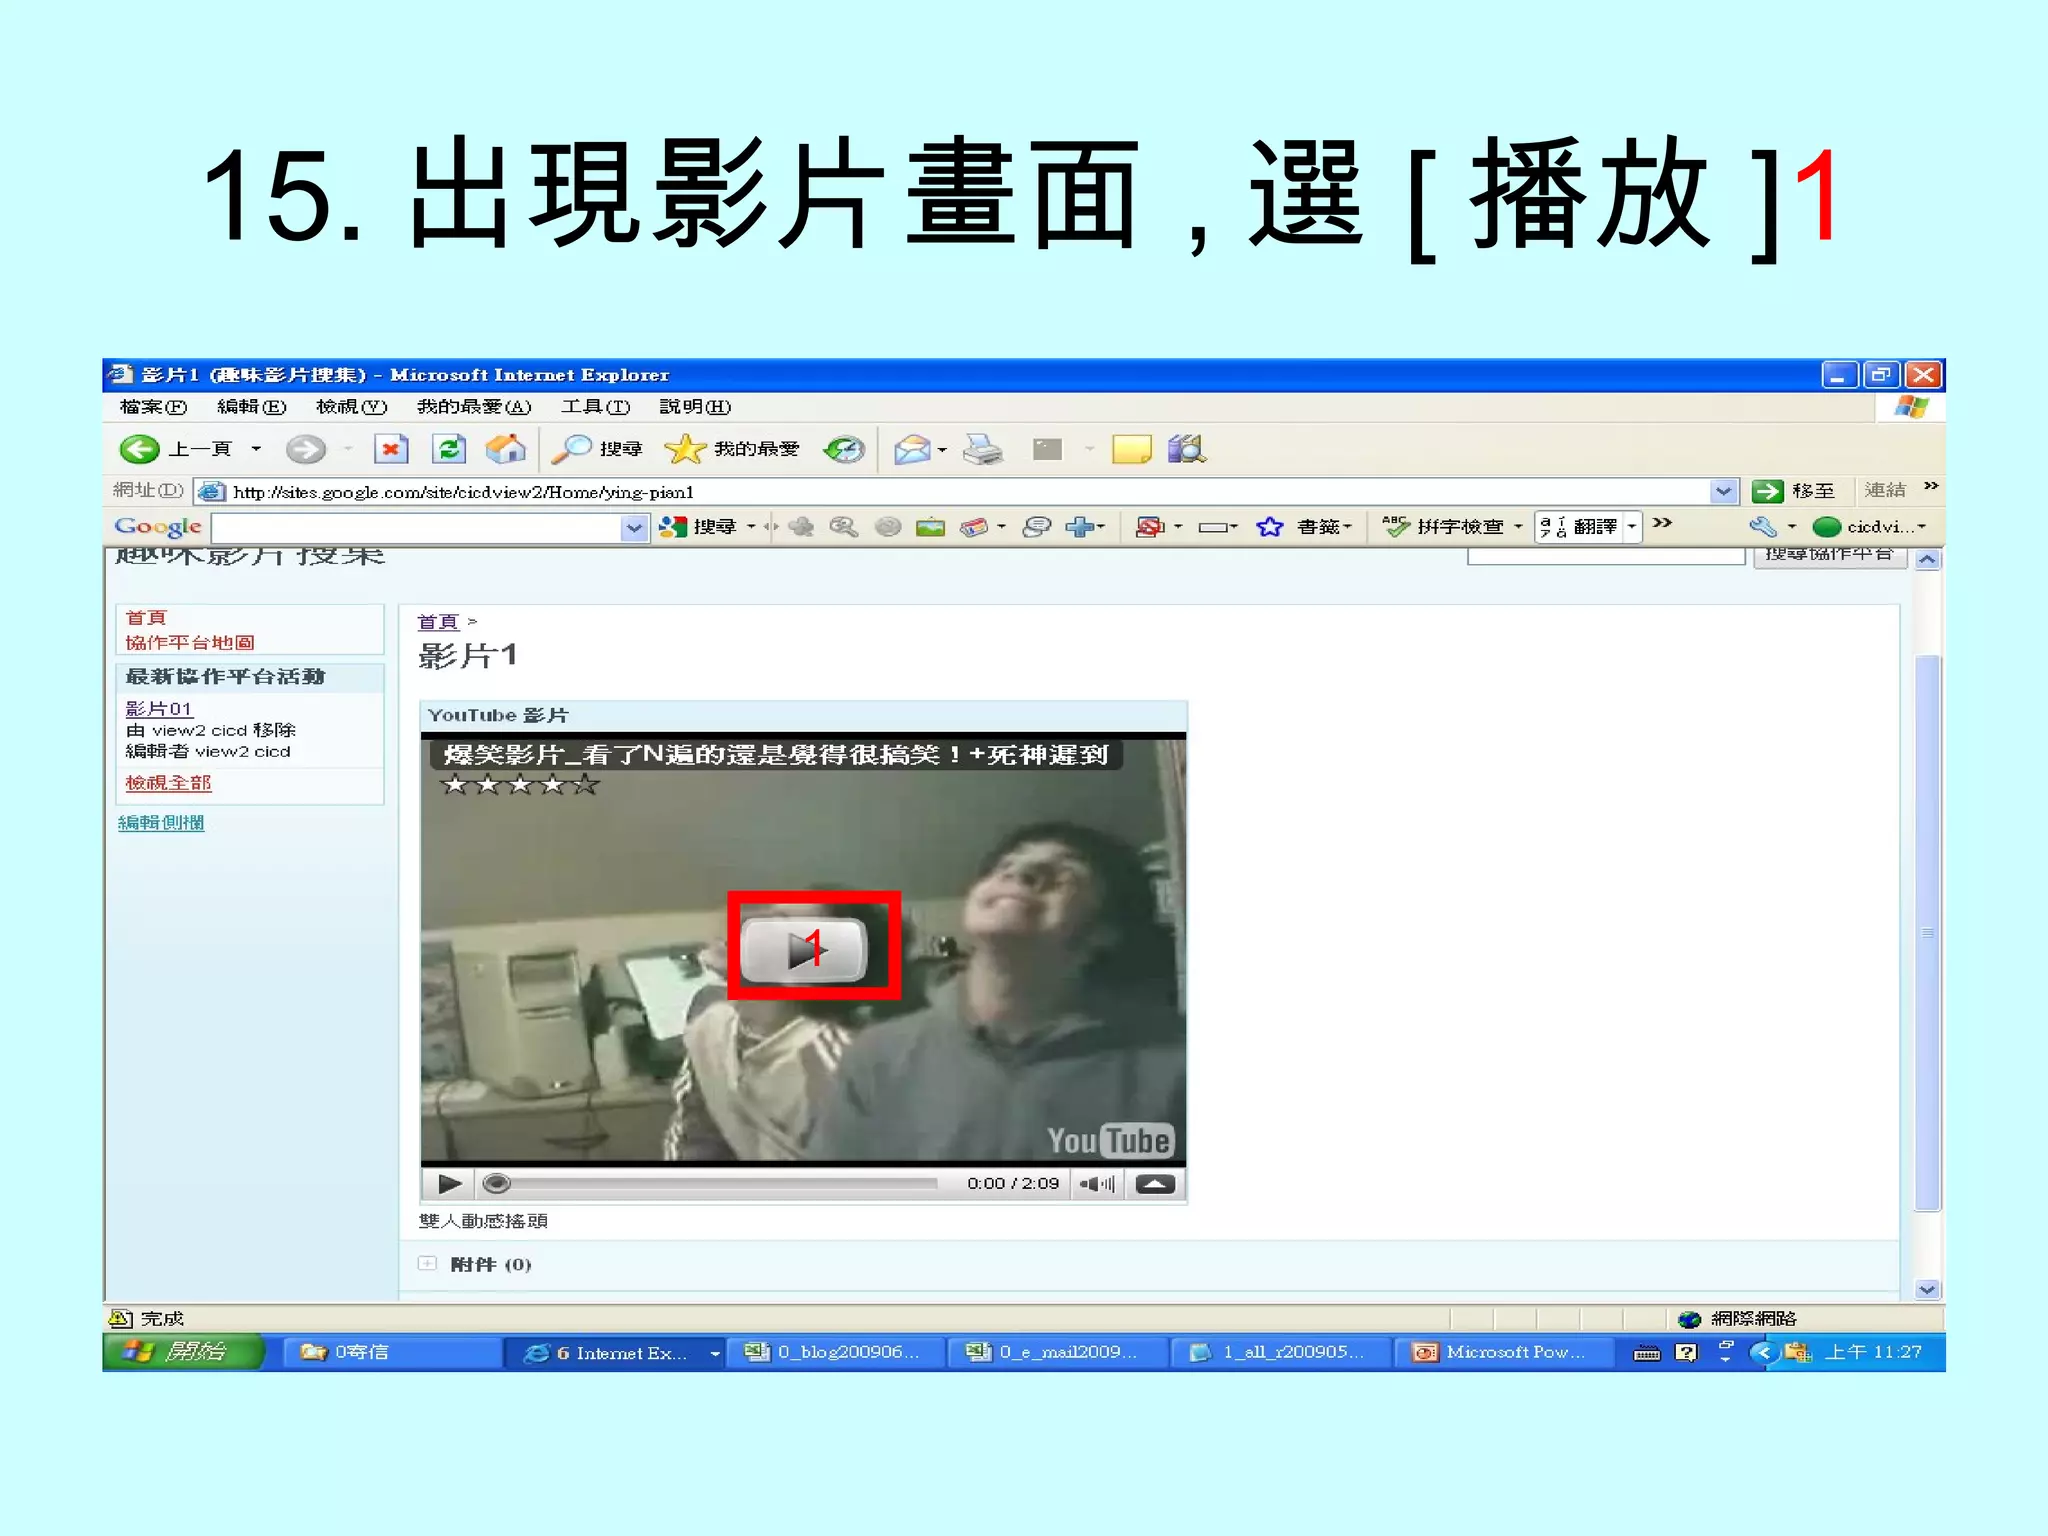Screen dimensions: 2048x1536
Task: Click play in the video control bar
Action: [449, 1184]
